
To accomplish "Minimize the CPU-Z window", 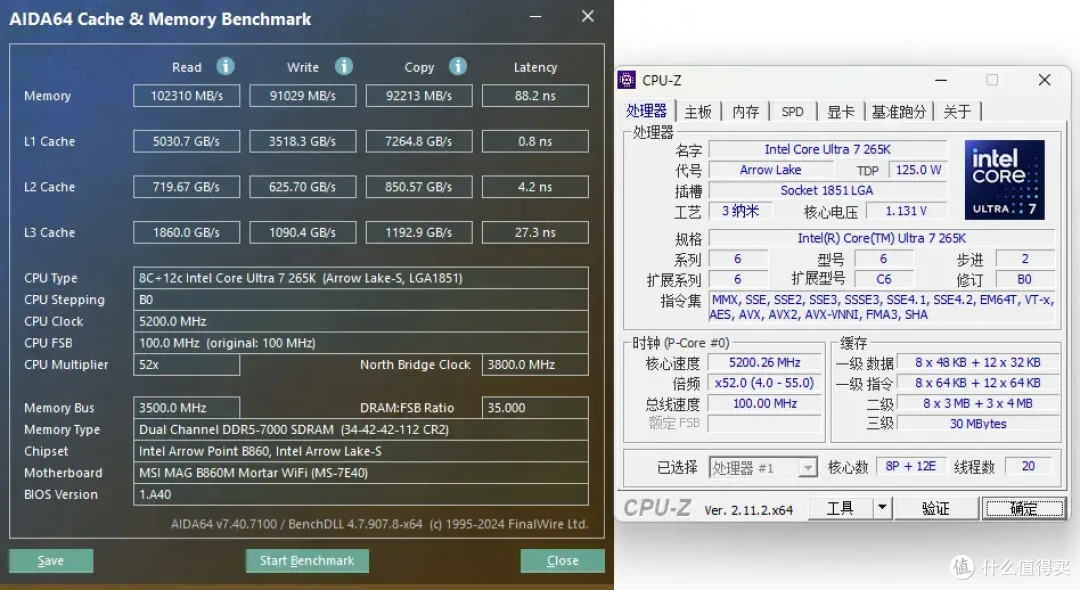I will (x=941, y=80).
